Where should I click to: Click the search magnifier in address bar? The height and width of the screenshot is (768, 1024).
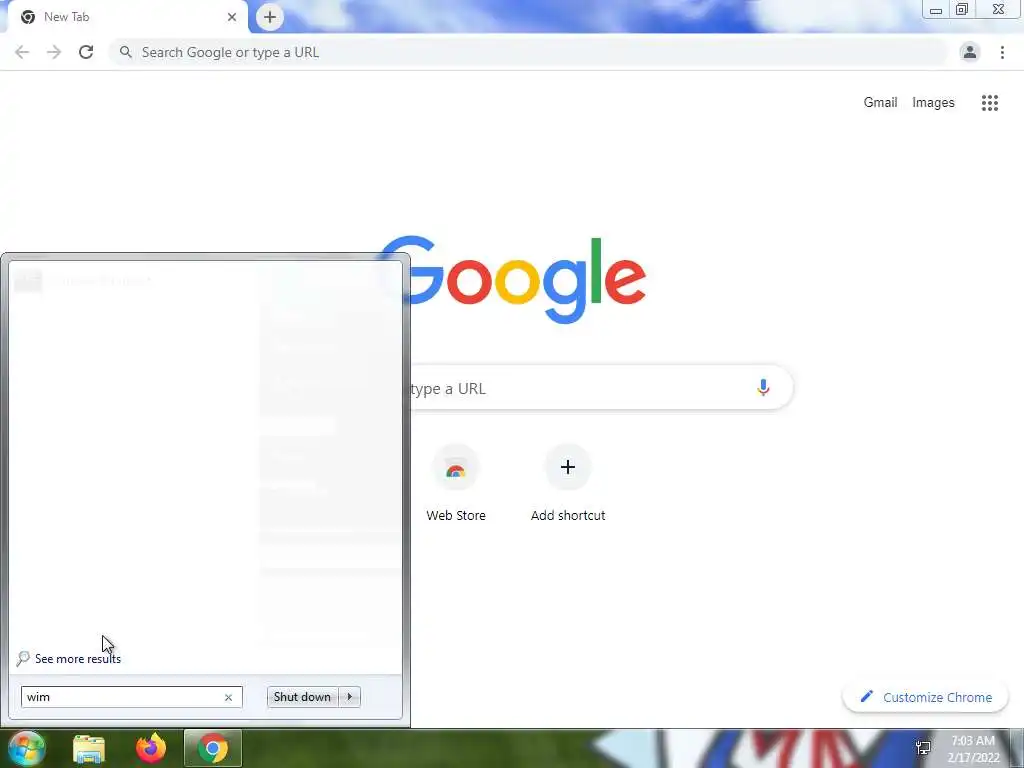tap(126, 52)
